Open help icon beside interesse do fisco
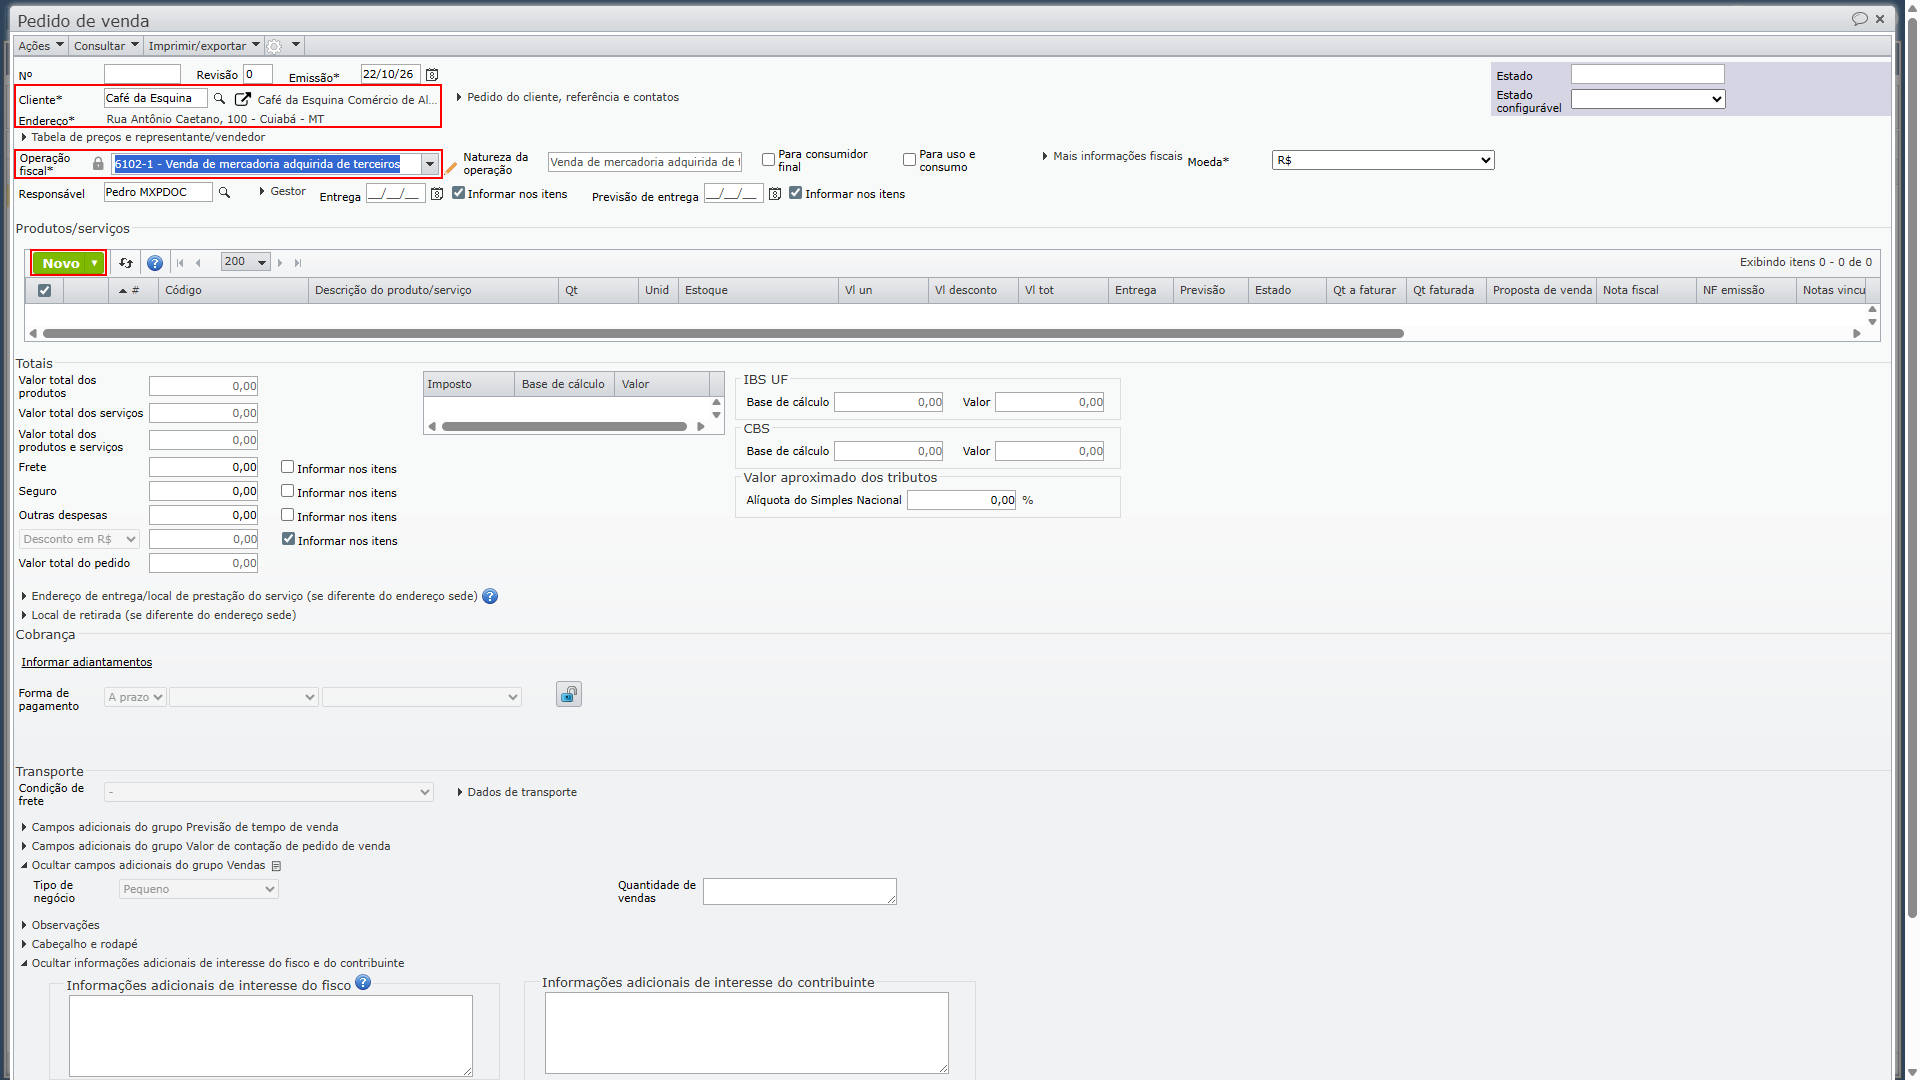The image size is (1920, 1080). pos(363,983)
